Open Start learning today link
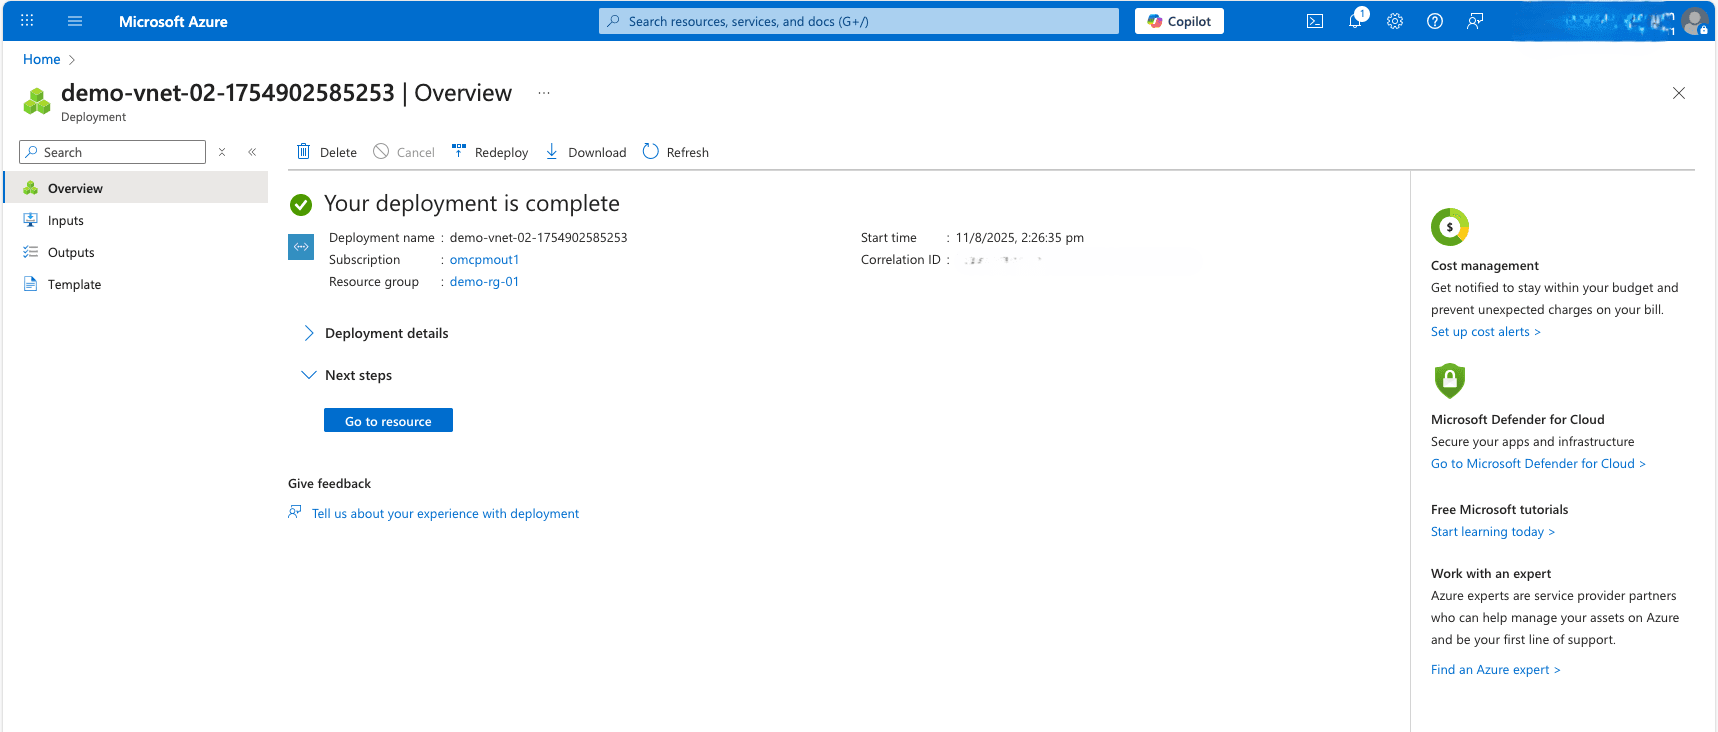This screenshot has height=732, width=1718. pyautogui.click(x=1493, y=532)
